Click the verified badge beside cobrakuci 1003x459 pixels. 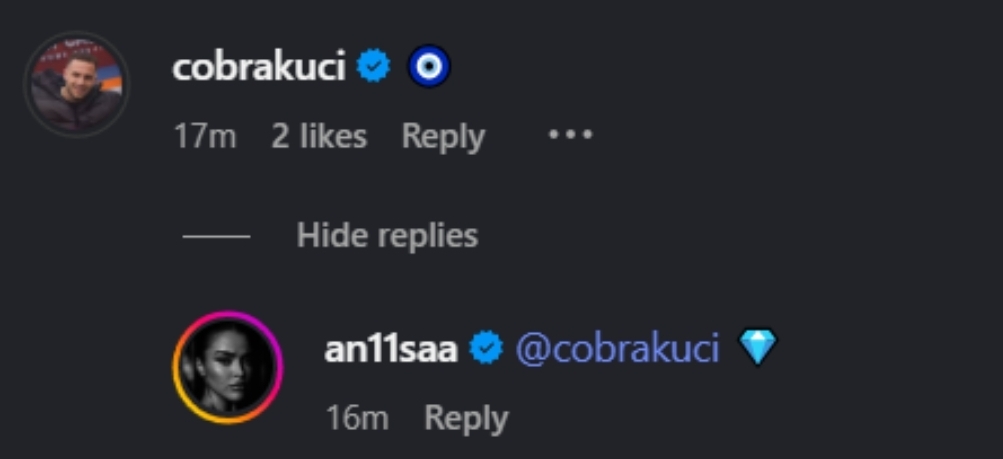pos(373,68)
